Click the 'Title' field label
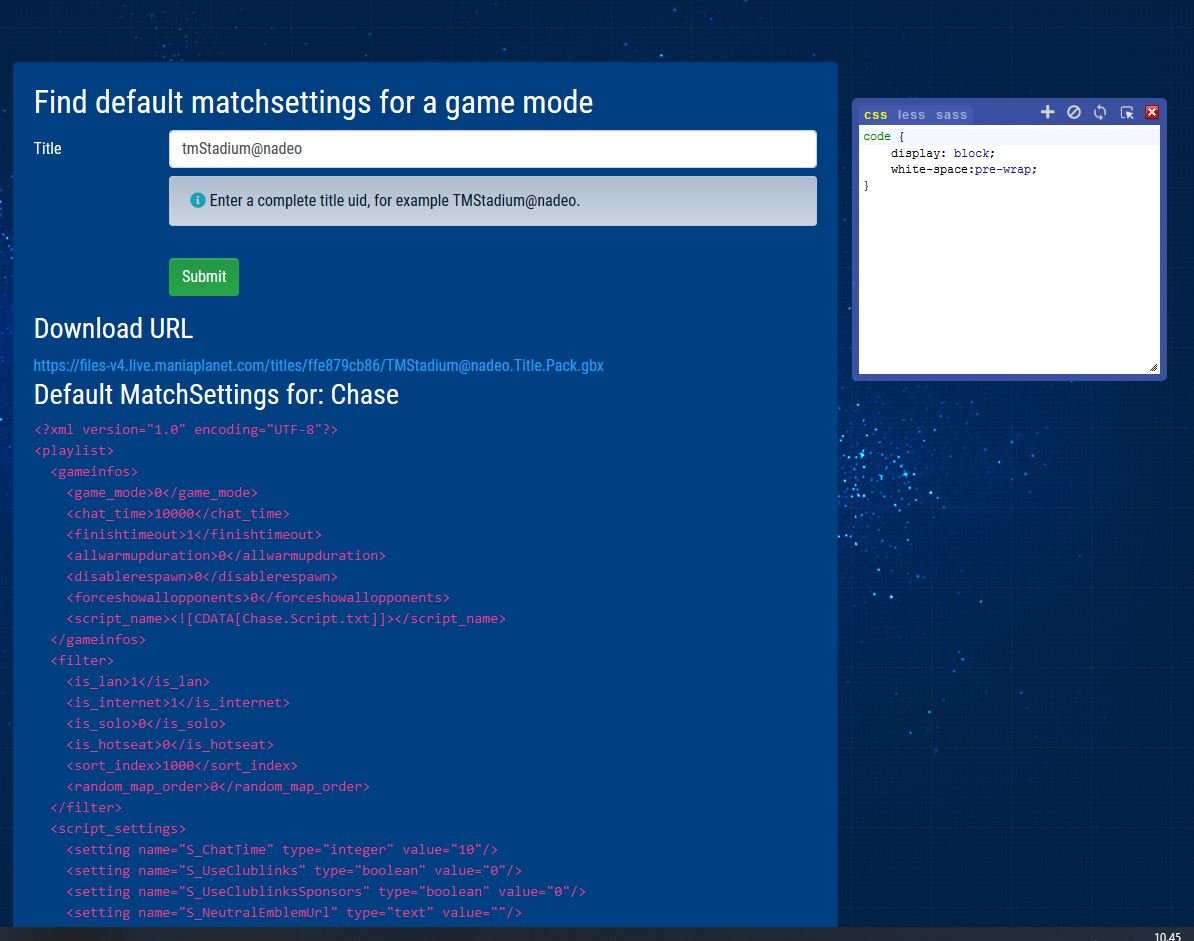Screen dimensions: 1194x941 coord(47,148)
